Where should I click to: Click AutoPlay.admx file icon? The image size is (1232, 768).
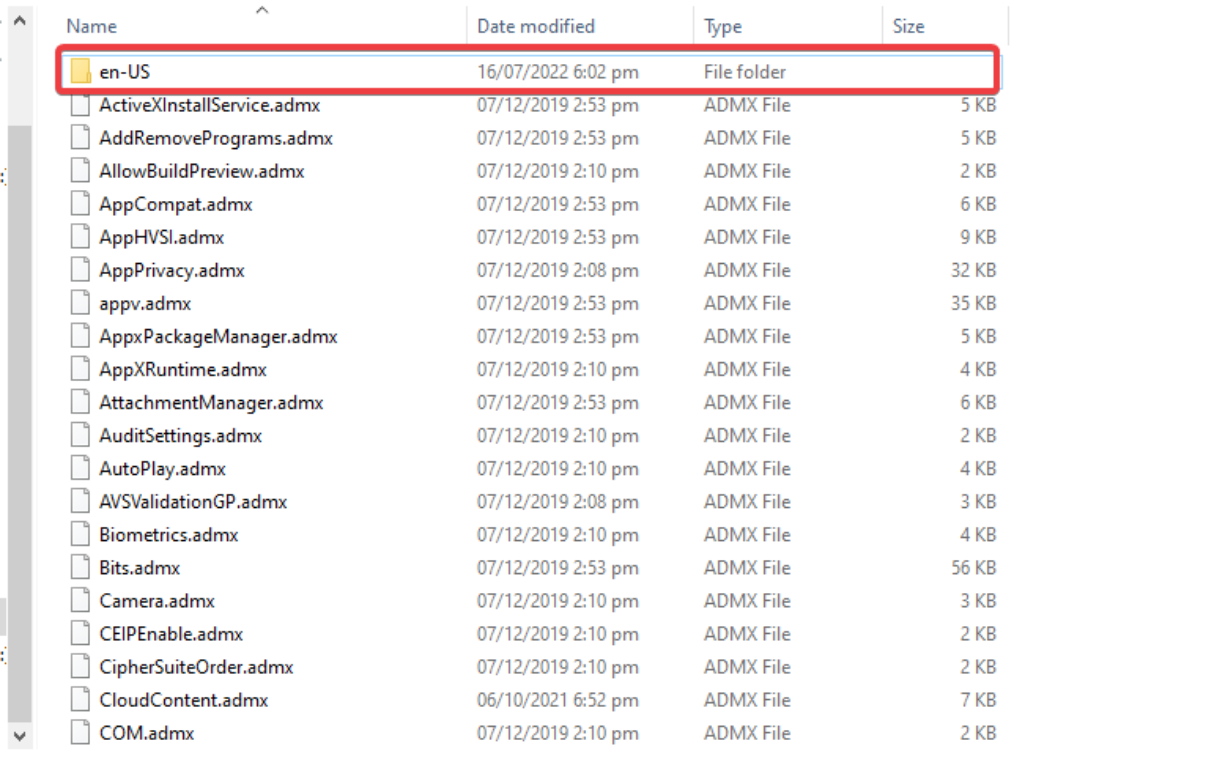pos(81,468)
